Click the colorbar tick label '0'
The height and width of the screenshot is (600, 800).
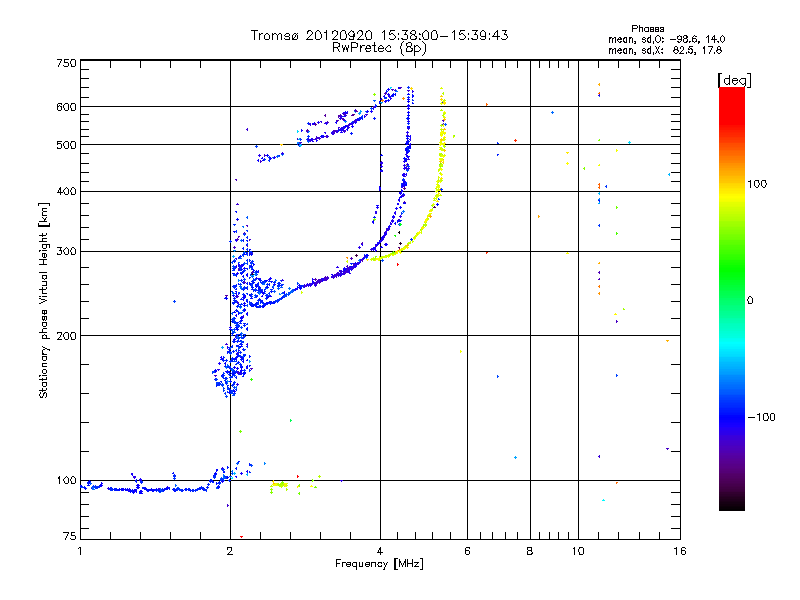pos(750,301)
